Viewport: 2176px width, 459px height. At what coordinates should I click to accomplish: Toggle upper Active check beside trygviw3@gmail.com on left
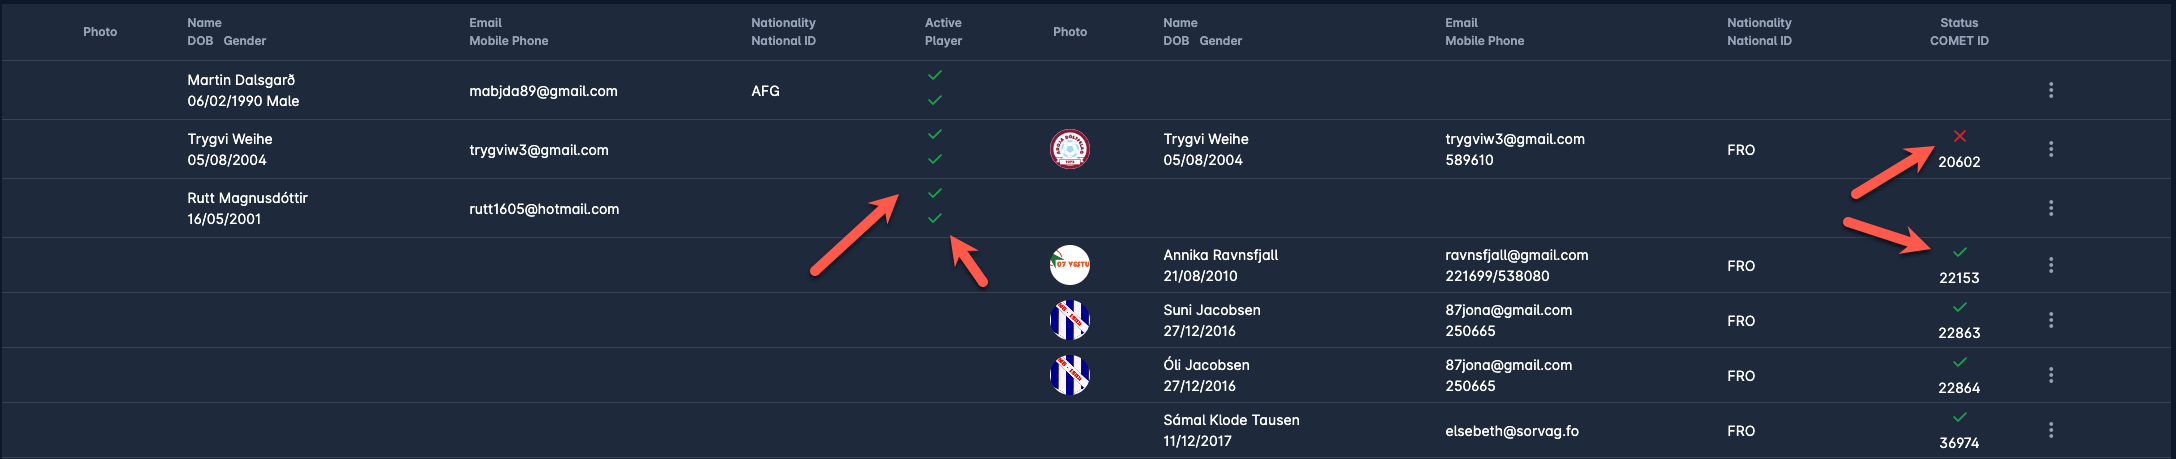[934, 134]
